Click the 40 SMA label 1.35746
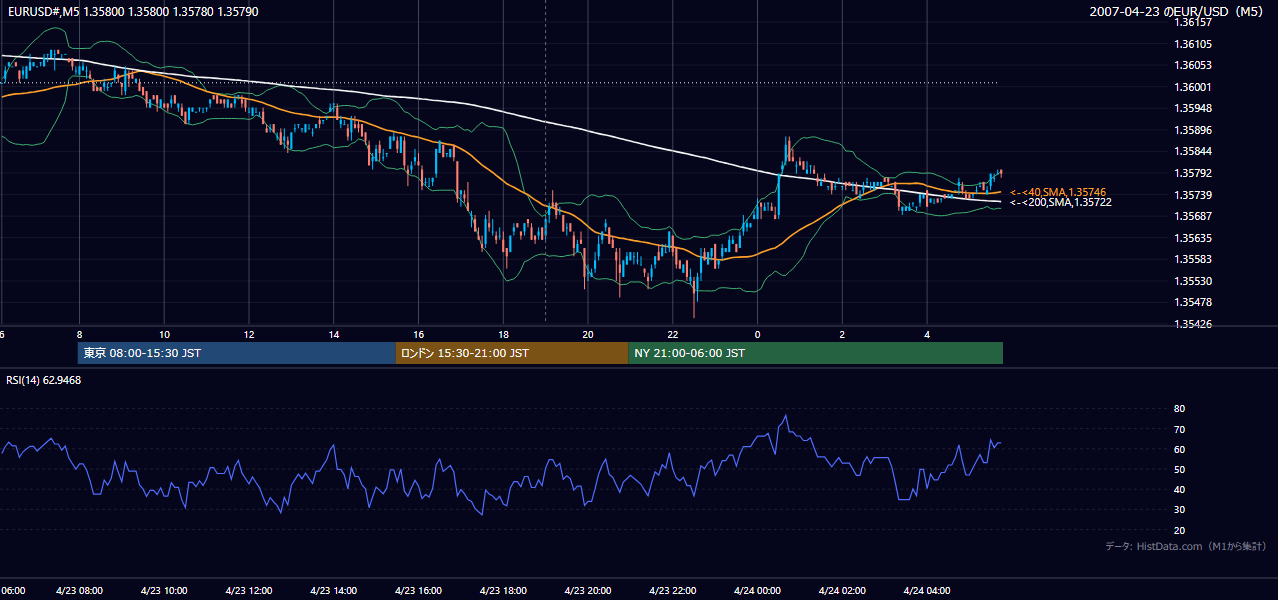 1058,192
